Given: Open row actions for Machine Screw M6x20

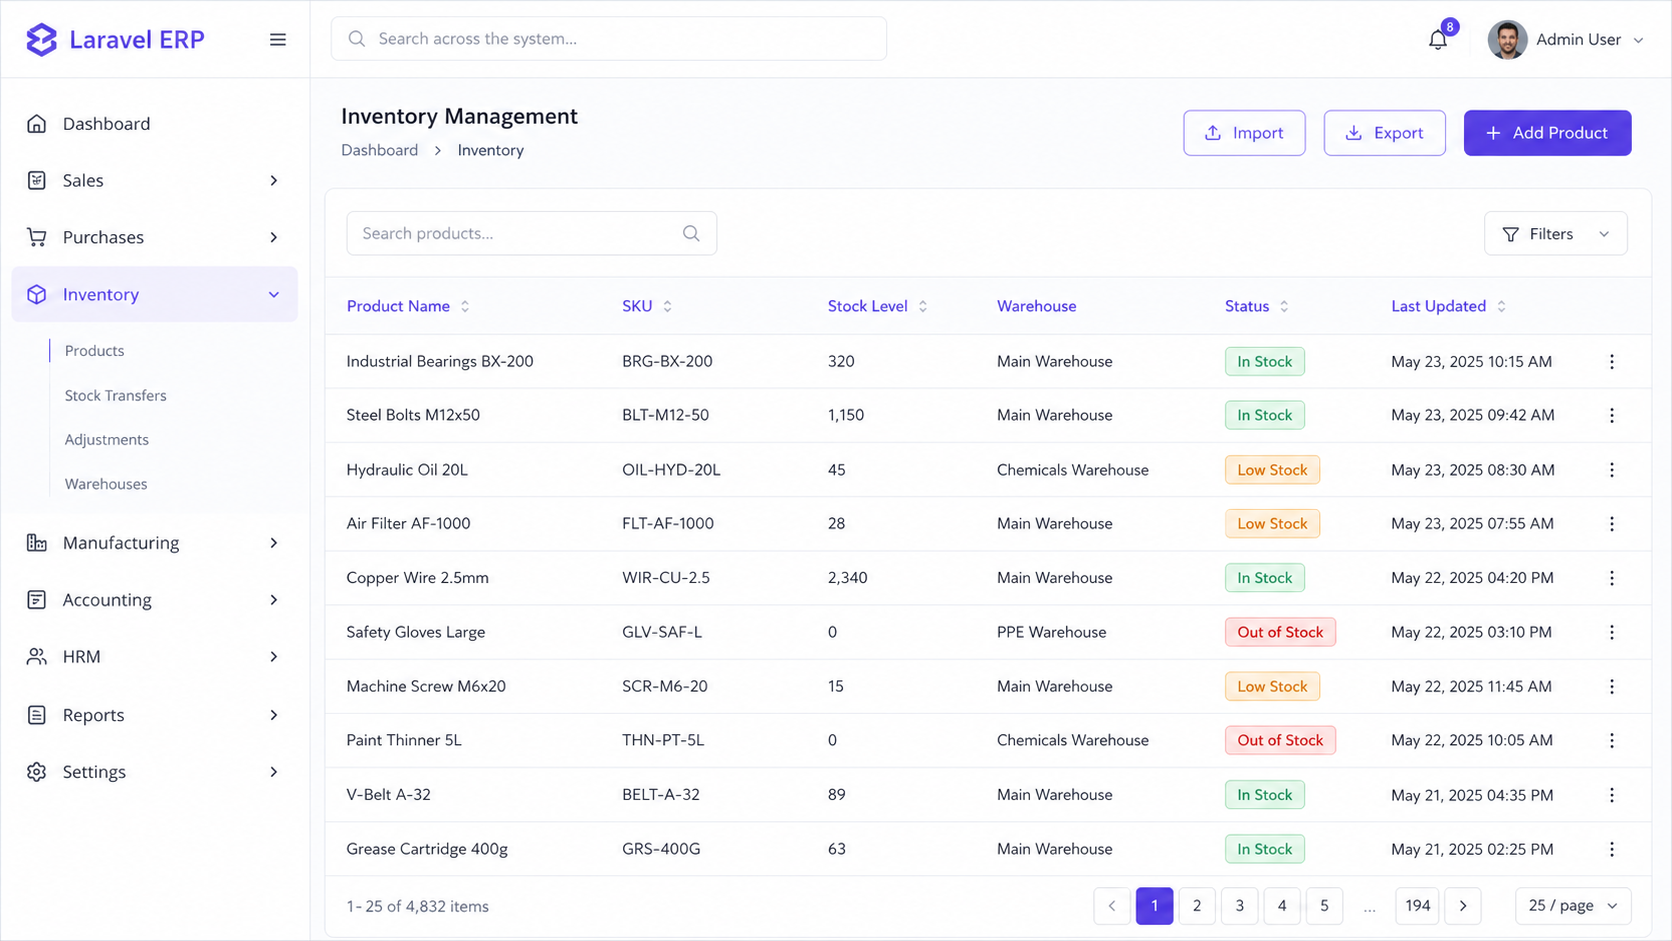Looking at the screenshot, I should 1611,686.
